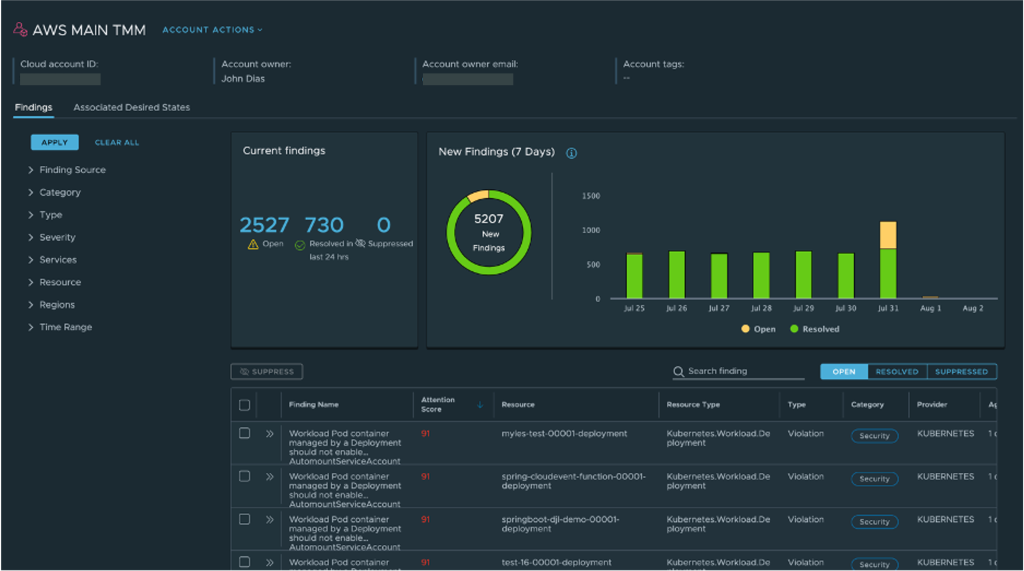
Task: Click Attention Score 91 in springboot-djl-demo row
Action: coord(425,519)
